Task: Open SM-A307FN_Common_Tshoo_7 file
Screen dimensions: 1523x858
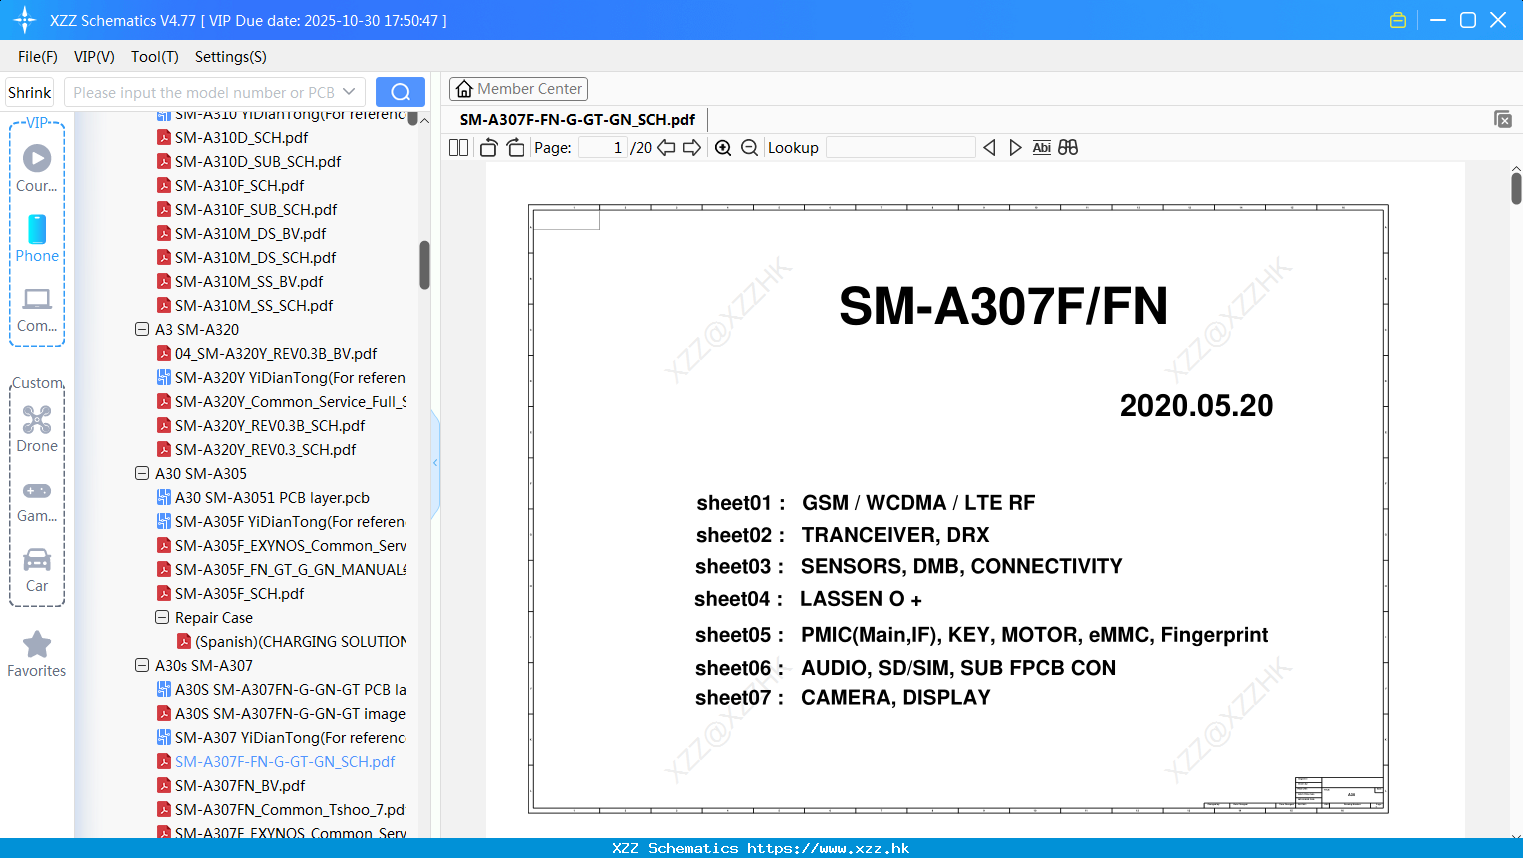Action: point(281,809)
